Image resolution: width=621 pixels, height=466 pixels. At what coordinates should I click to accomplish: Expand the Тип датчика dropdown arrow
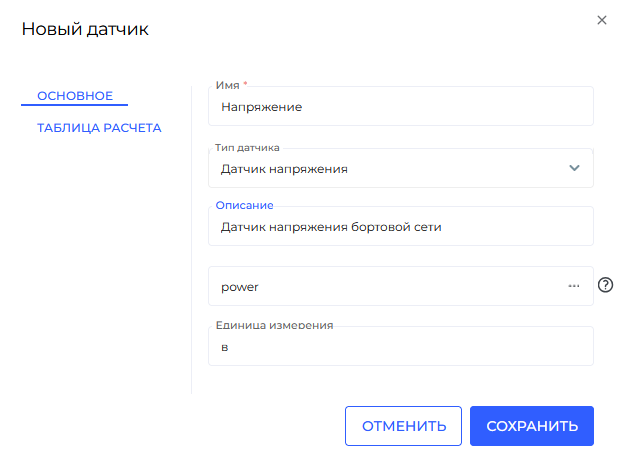(574, 168)
